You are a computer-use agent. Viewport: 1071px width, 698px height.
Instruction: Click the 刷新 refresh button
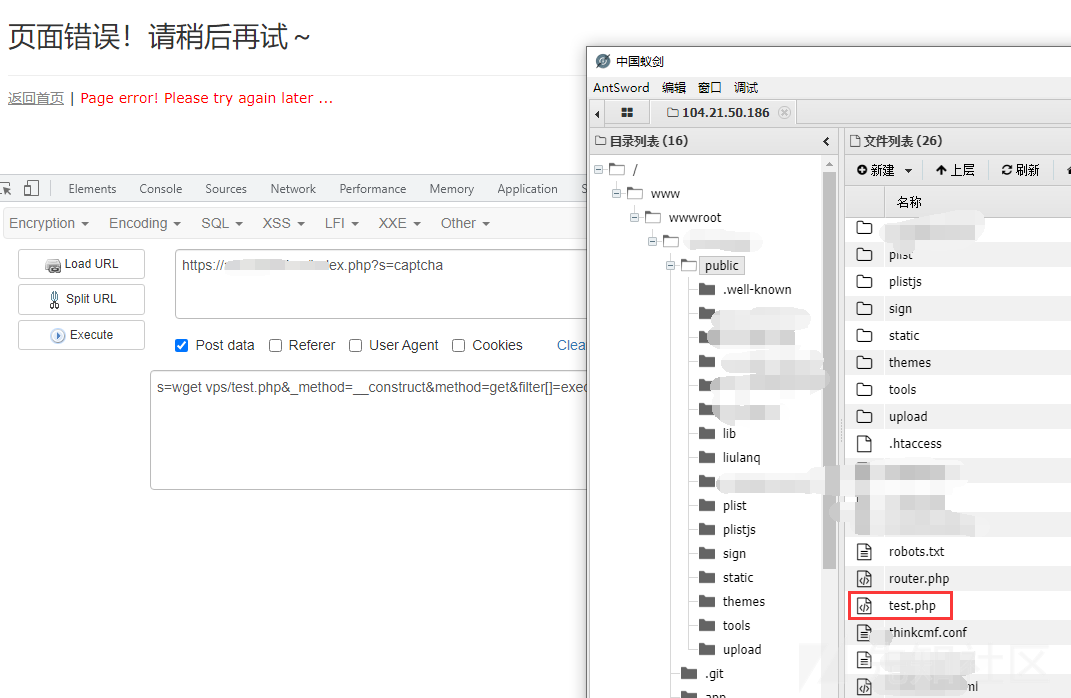1020,170
